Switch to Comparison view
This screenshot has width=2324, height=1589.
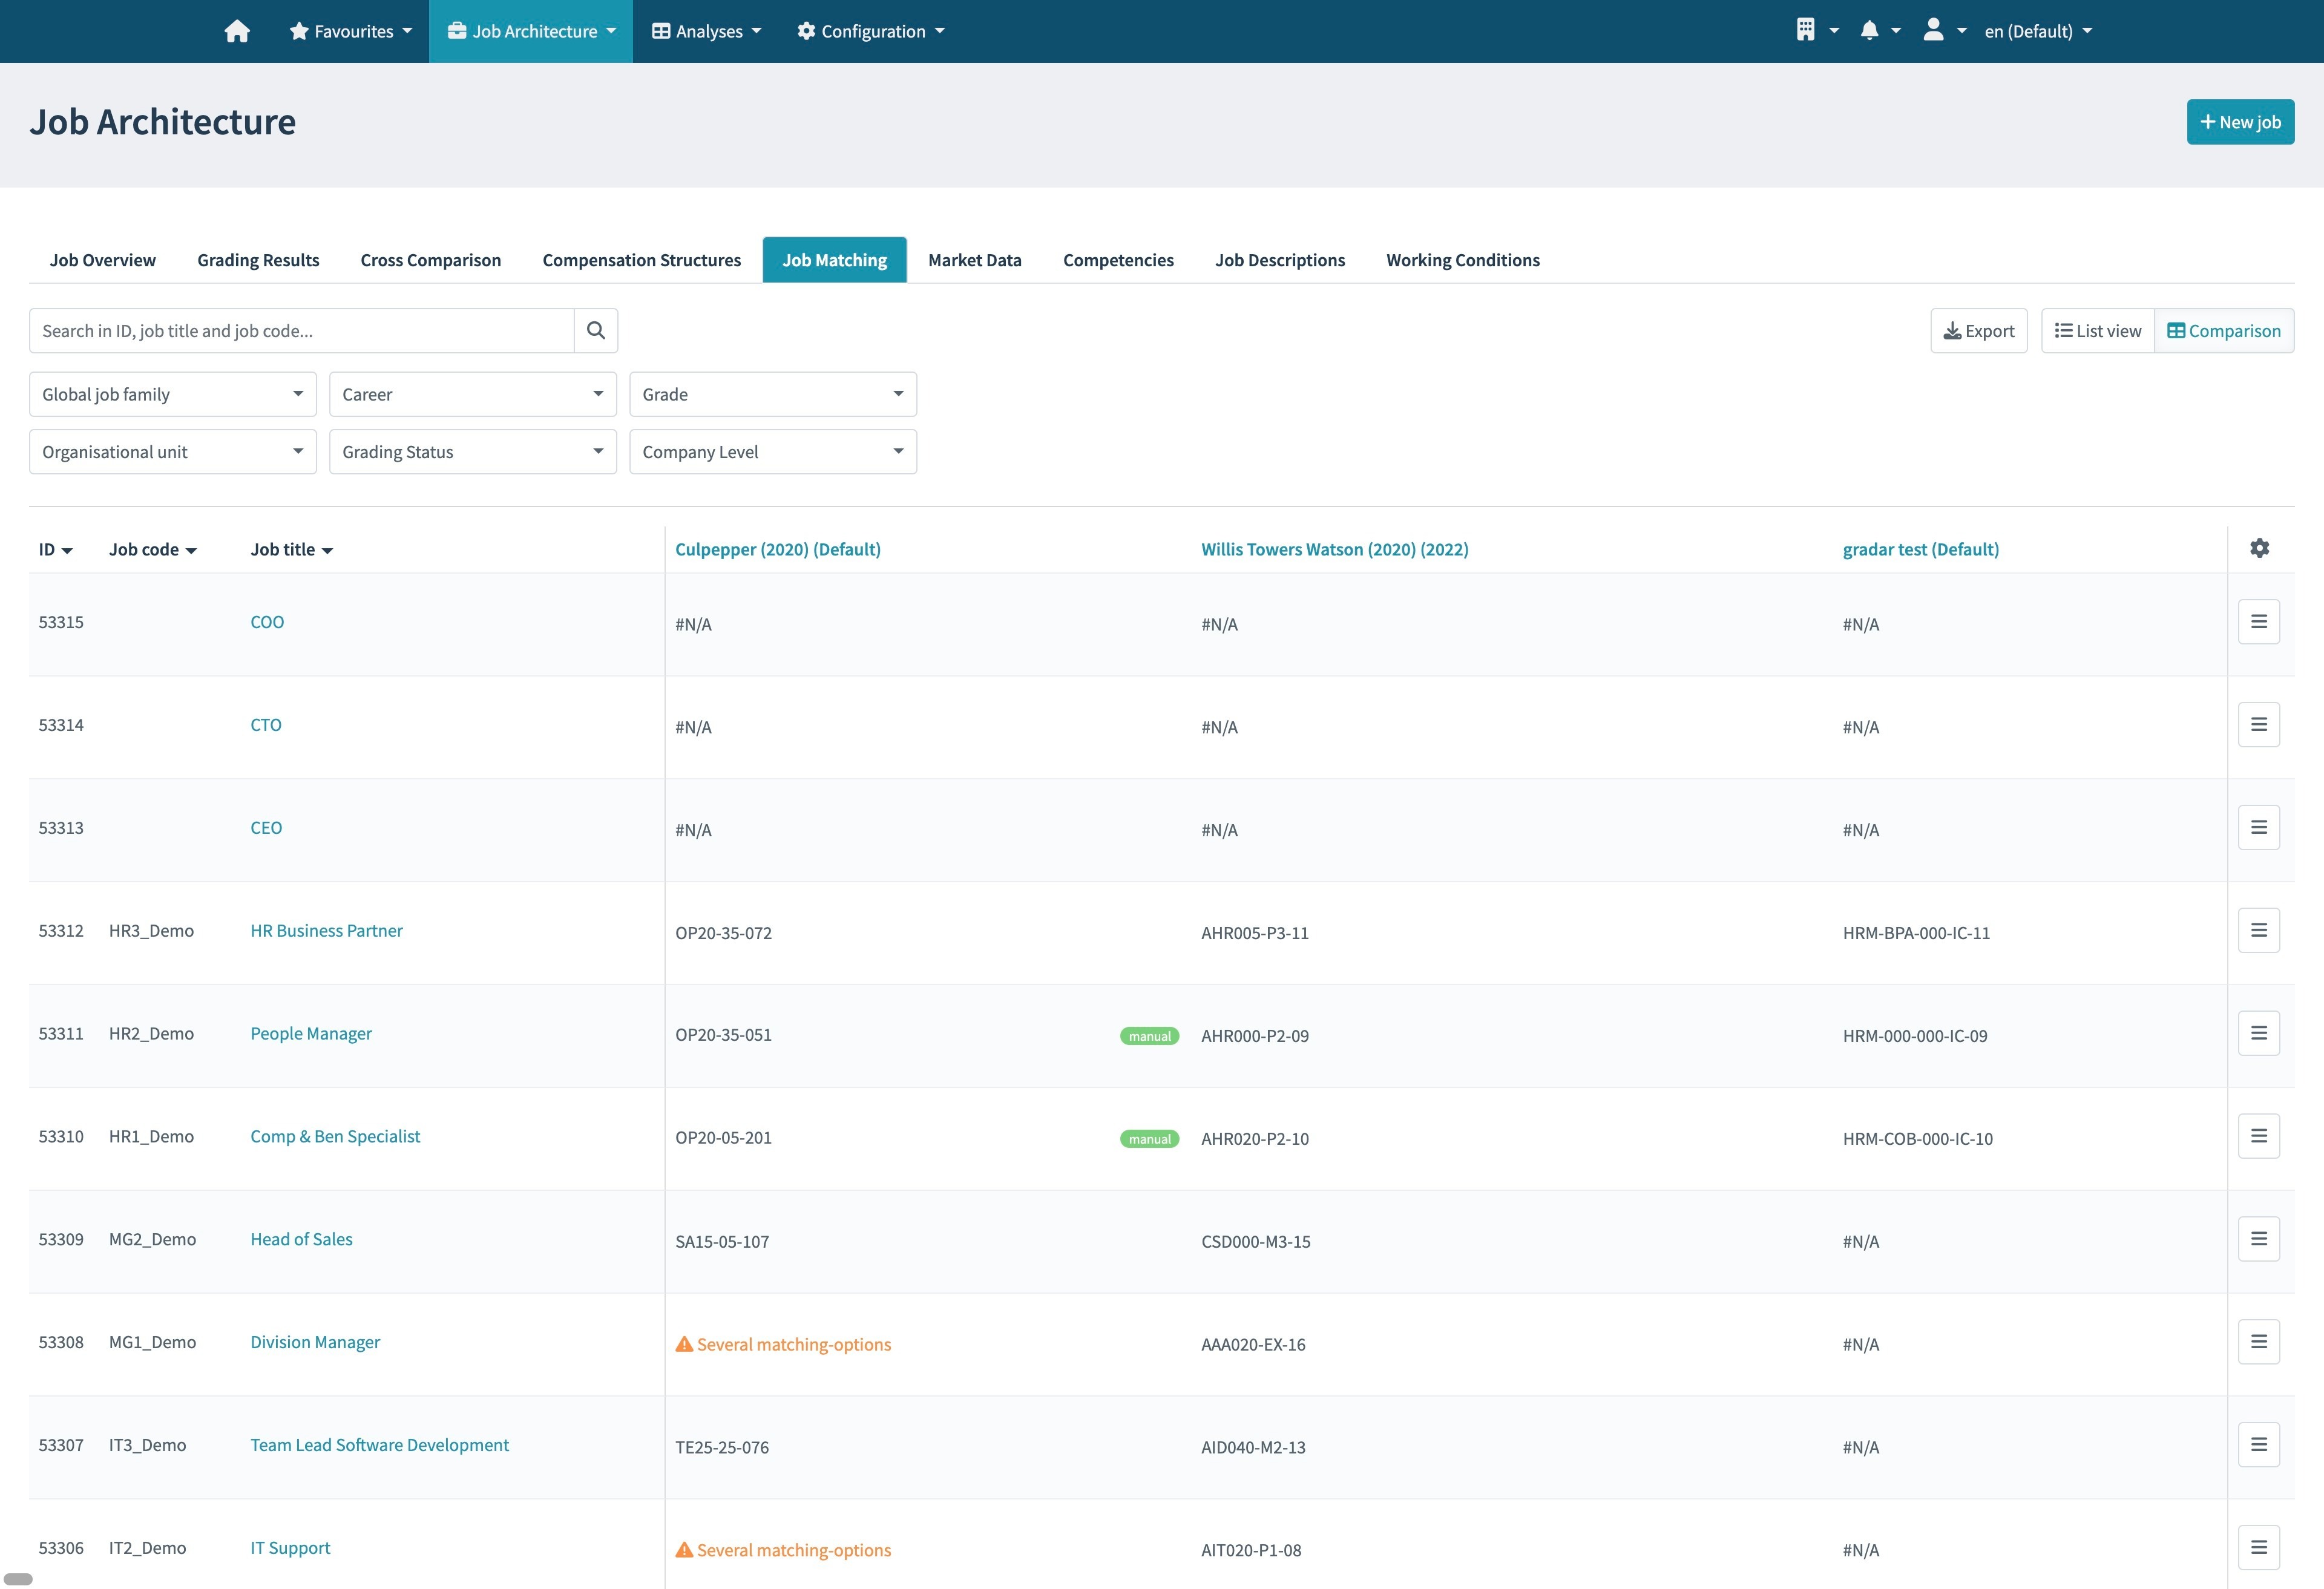(2224, 330)
